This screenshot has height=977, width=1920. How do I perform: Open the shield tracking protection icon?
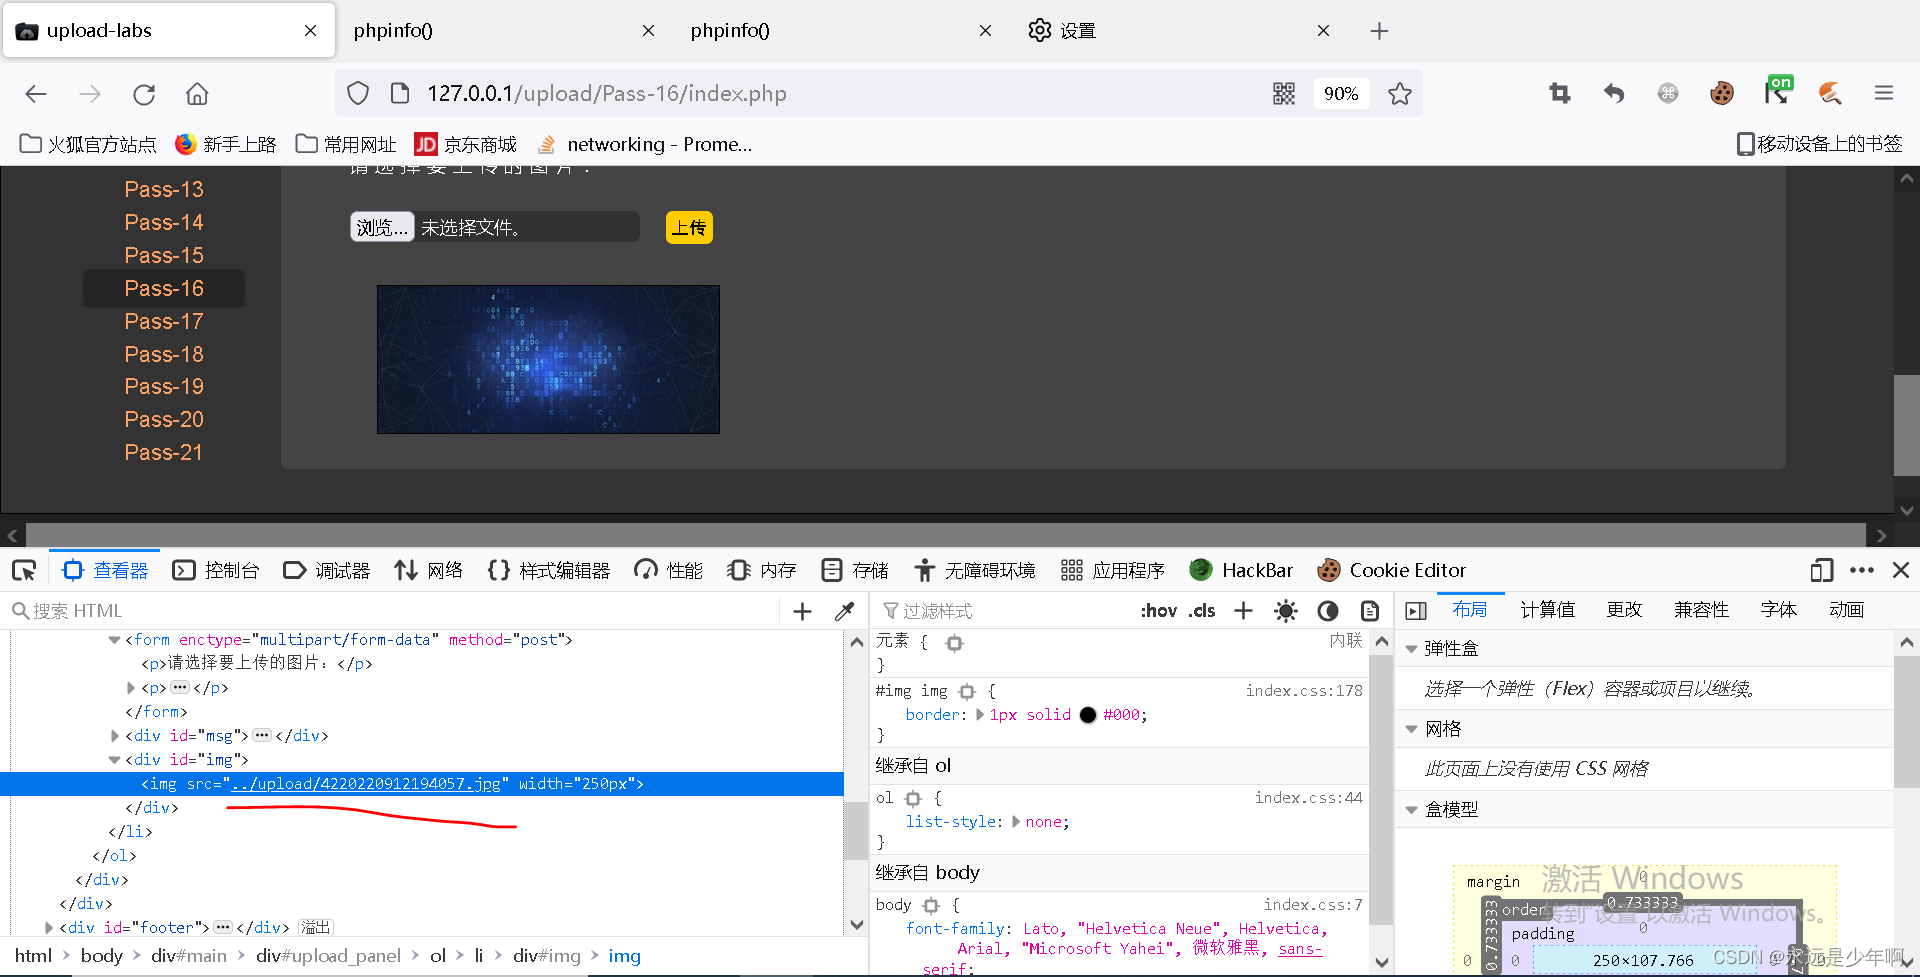(x=358, y=93)
